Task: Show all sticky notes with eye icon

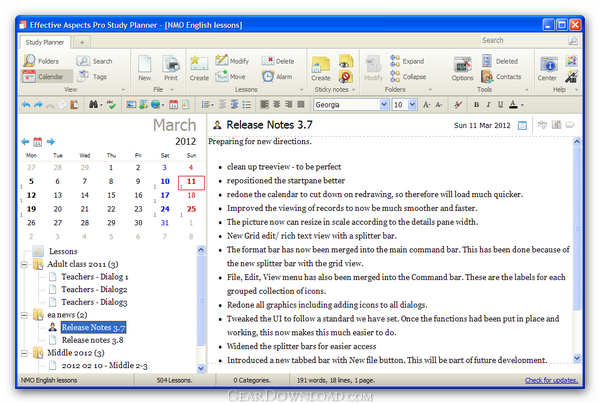Action: click(346, 61)
